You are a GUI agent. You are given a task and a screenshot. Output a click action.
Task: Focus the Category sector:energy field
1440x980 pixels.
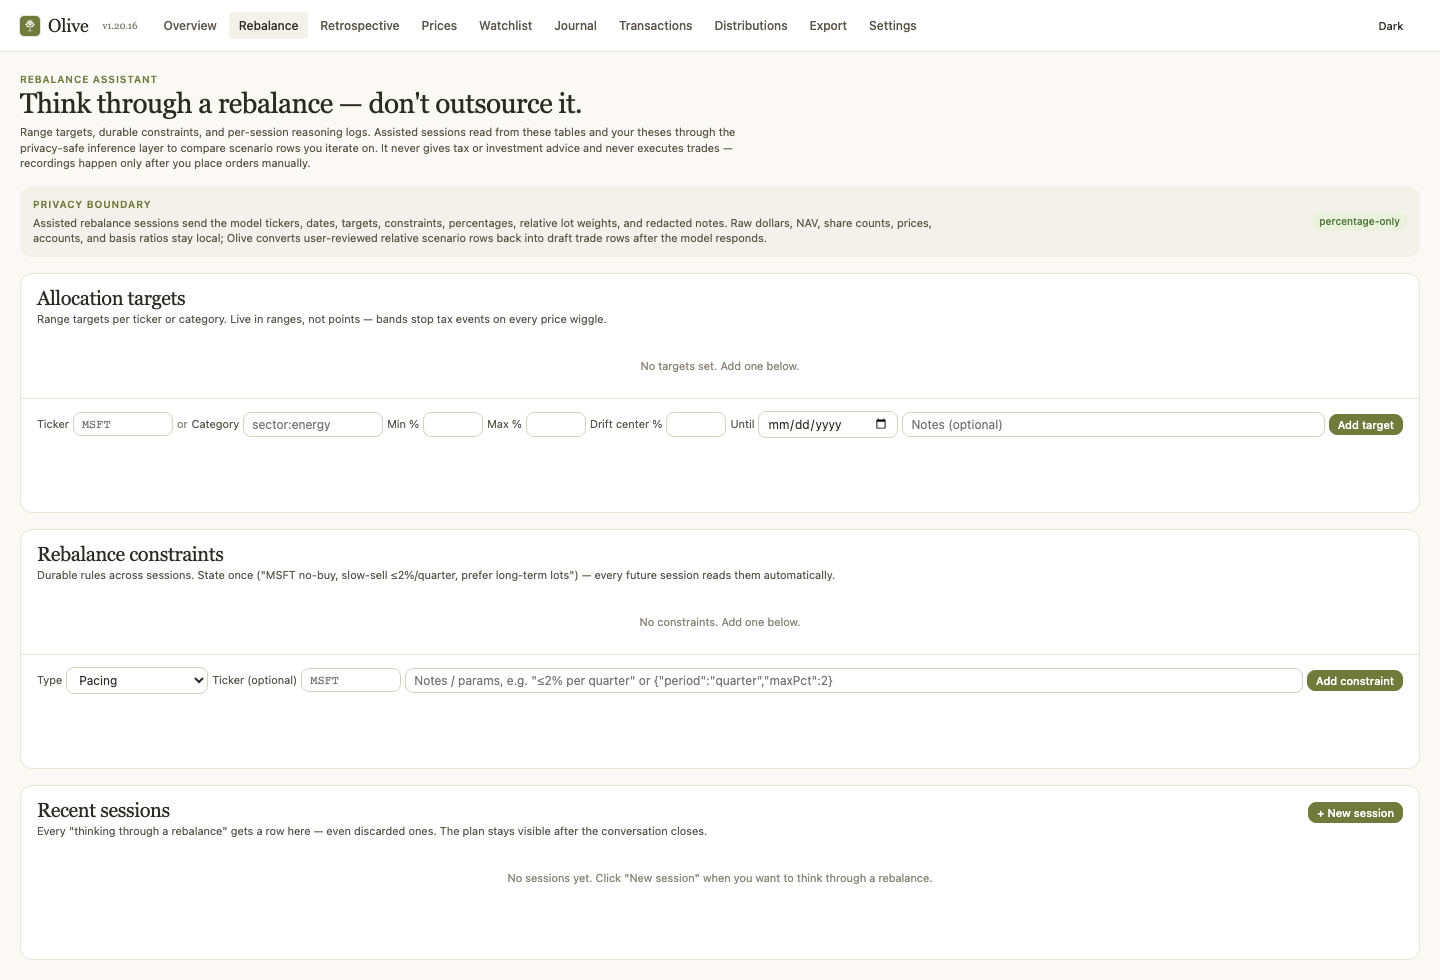(313, 425)
